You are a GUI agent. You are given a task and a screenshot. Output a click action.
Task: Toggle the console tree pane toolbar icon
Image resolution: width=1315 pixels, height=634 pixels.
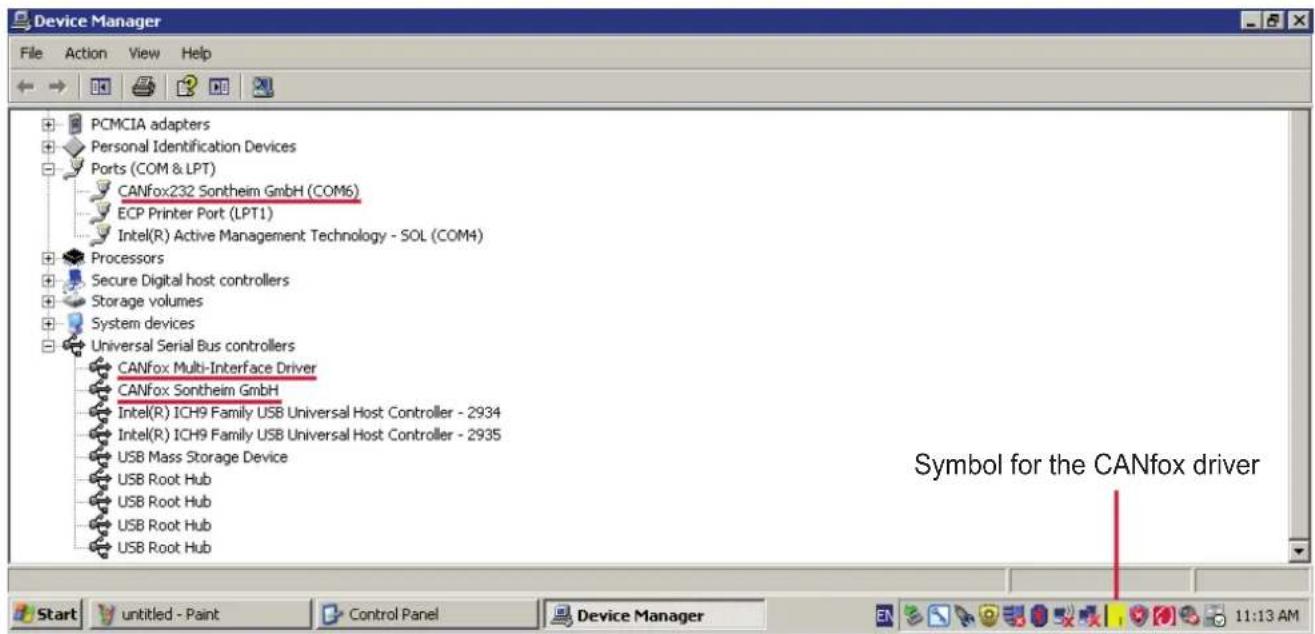point(99,88)
